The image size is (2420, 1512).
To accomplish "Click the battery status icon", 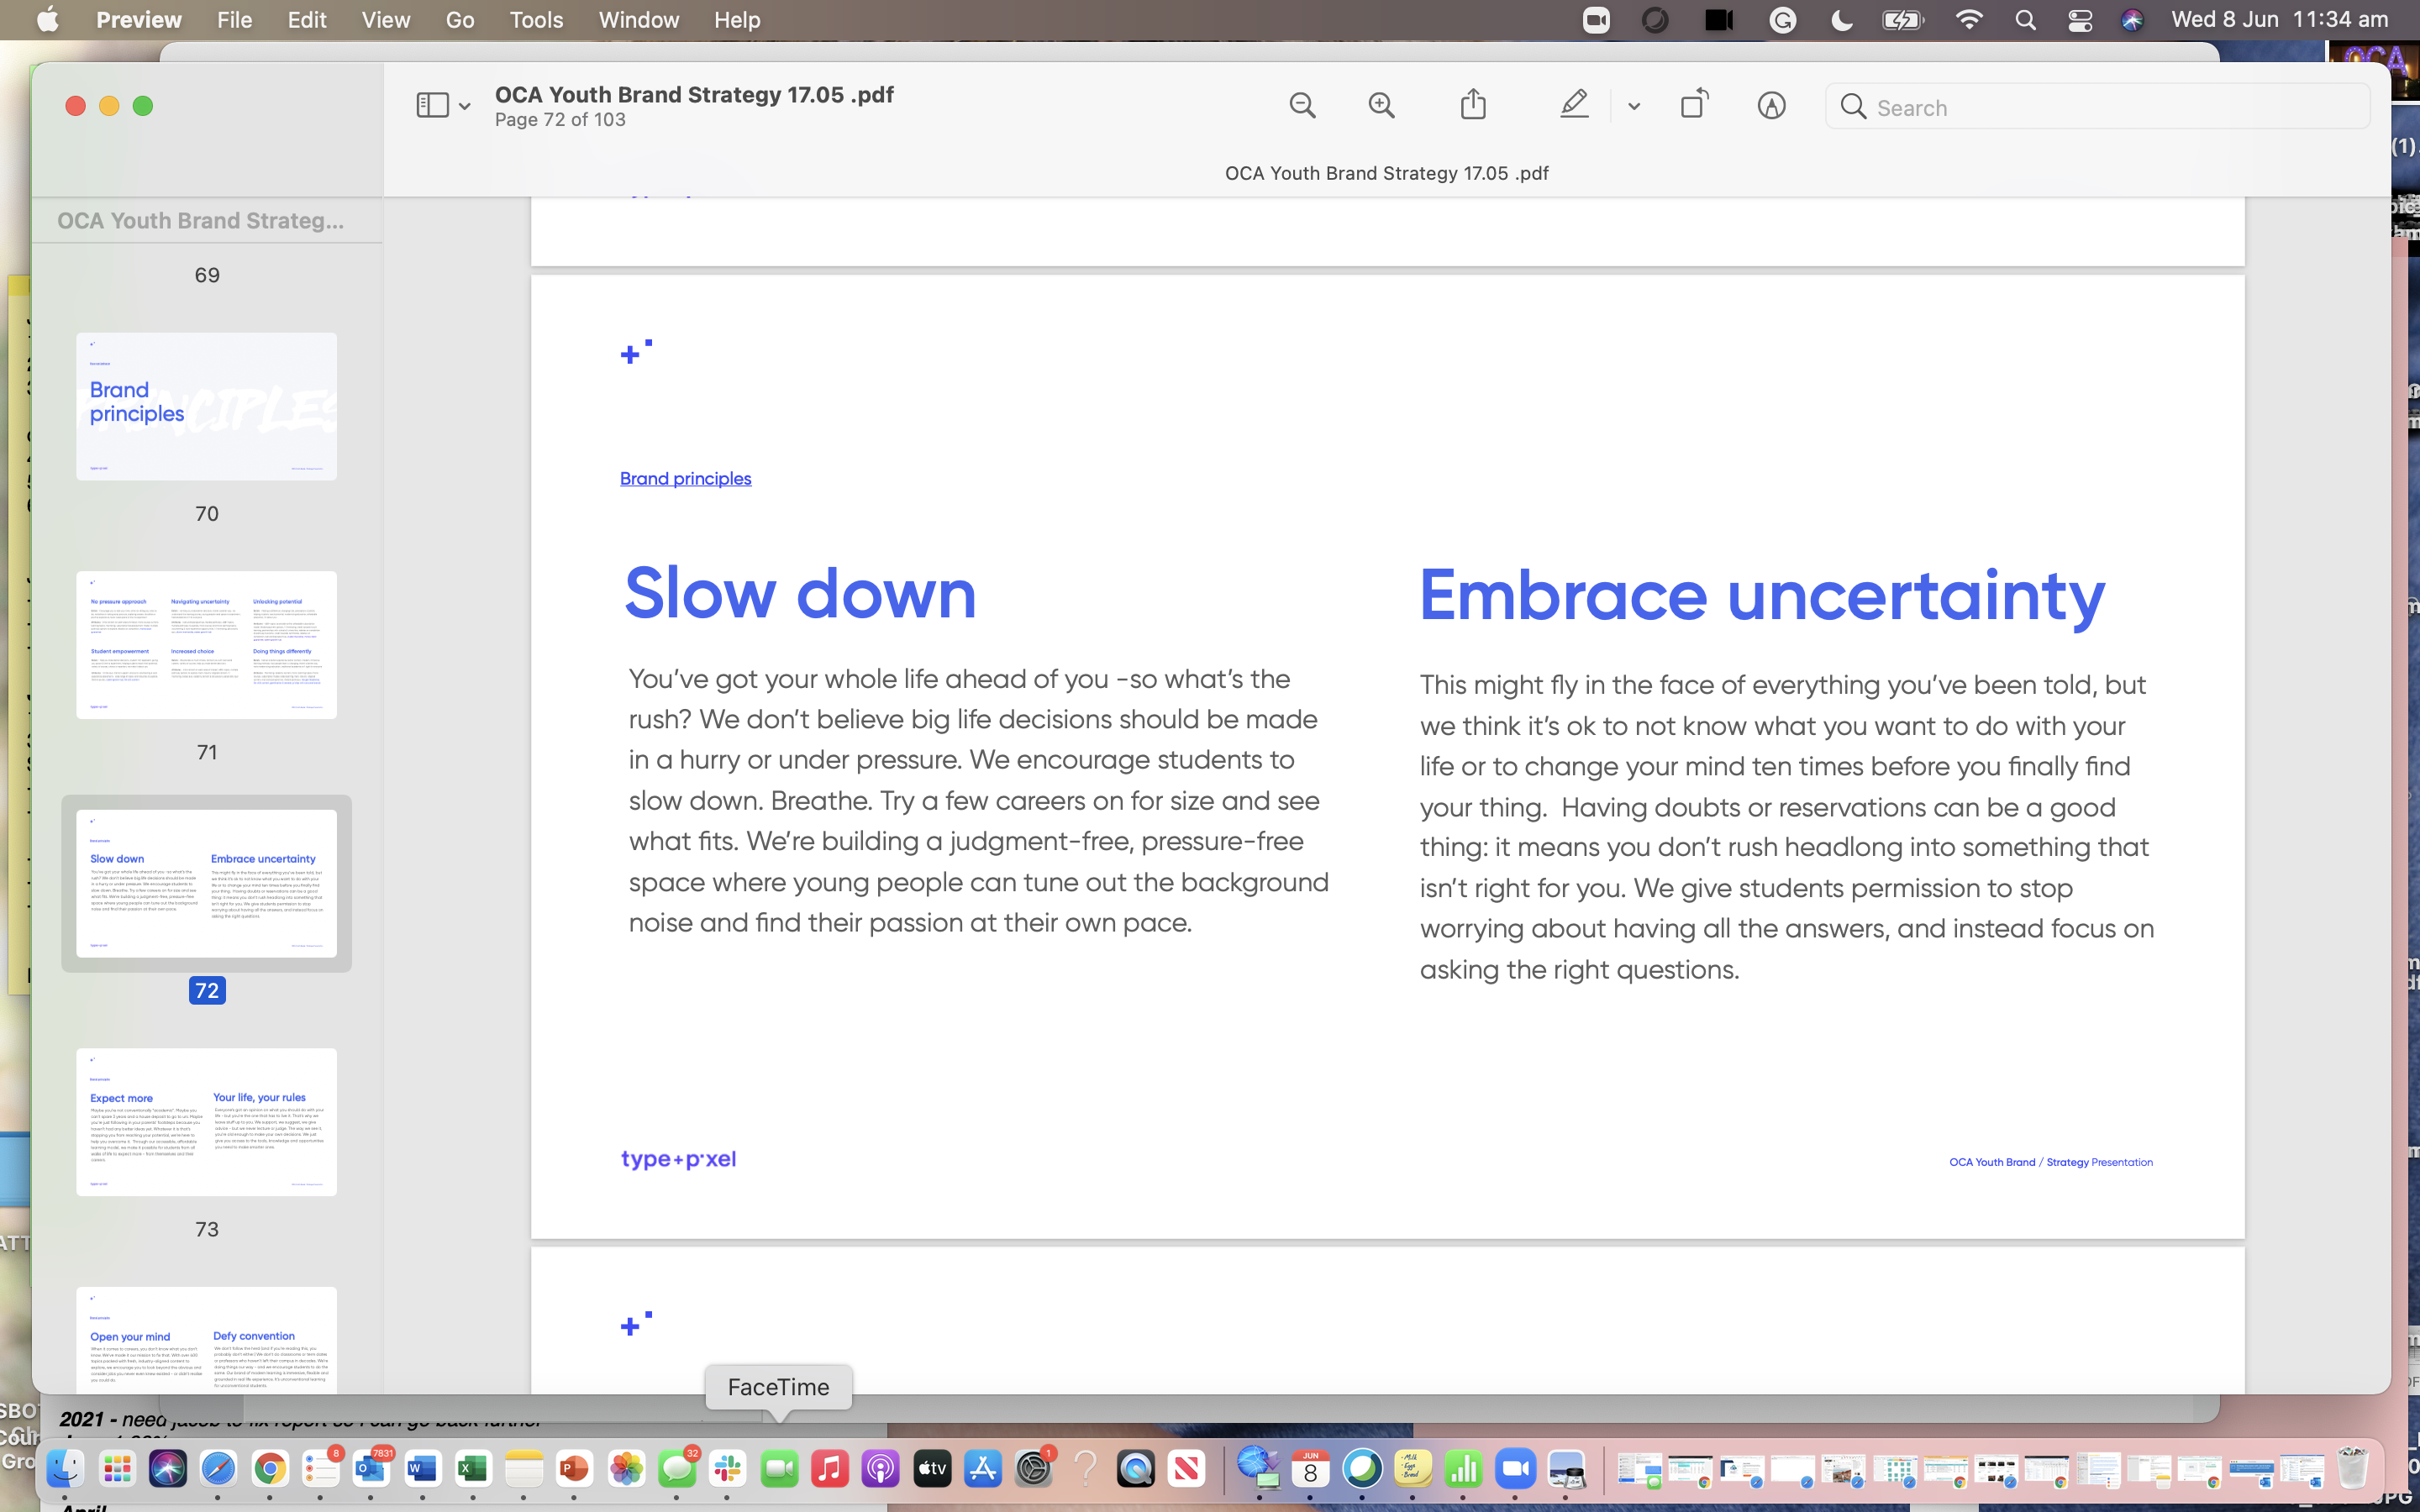I will coord(1903,20).
